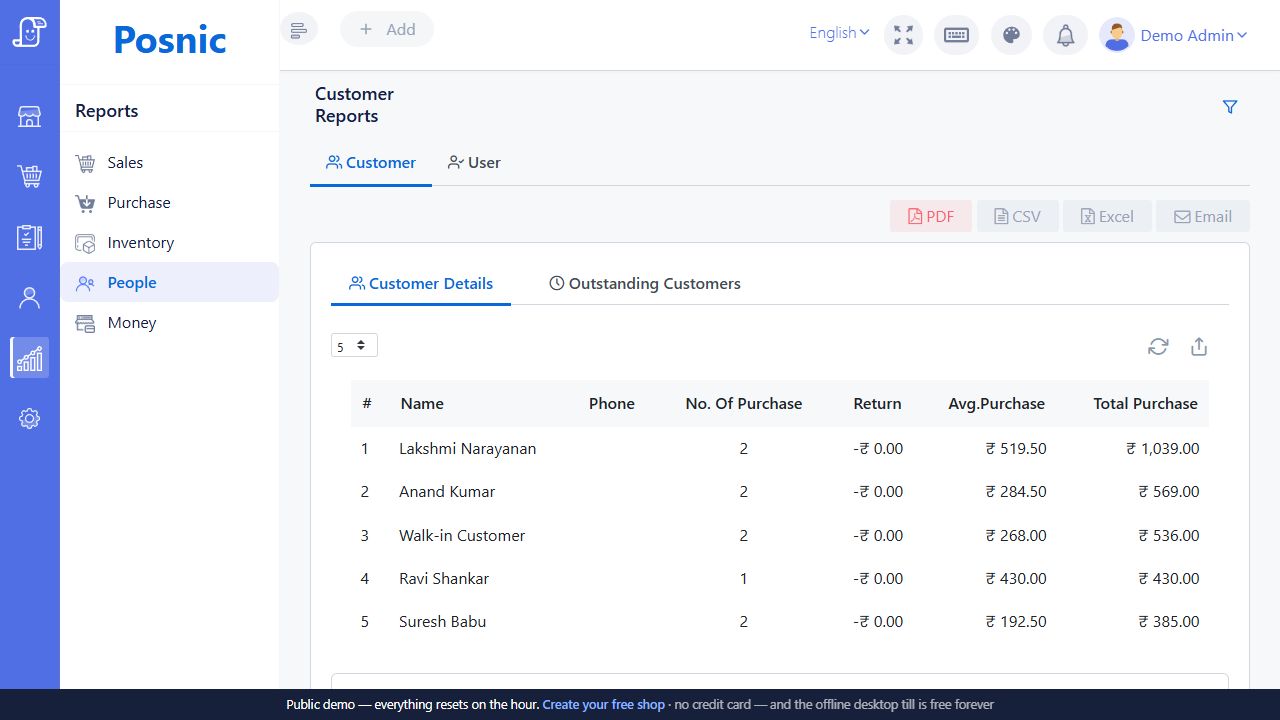
Task: Open Money reports
Action: 170,322
